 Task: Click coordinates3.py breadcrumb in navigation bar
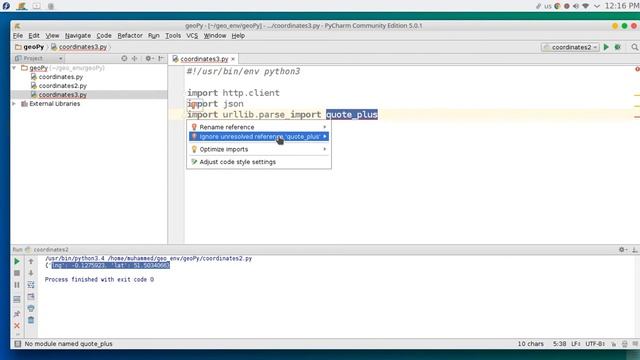(79, 47)
